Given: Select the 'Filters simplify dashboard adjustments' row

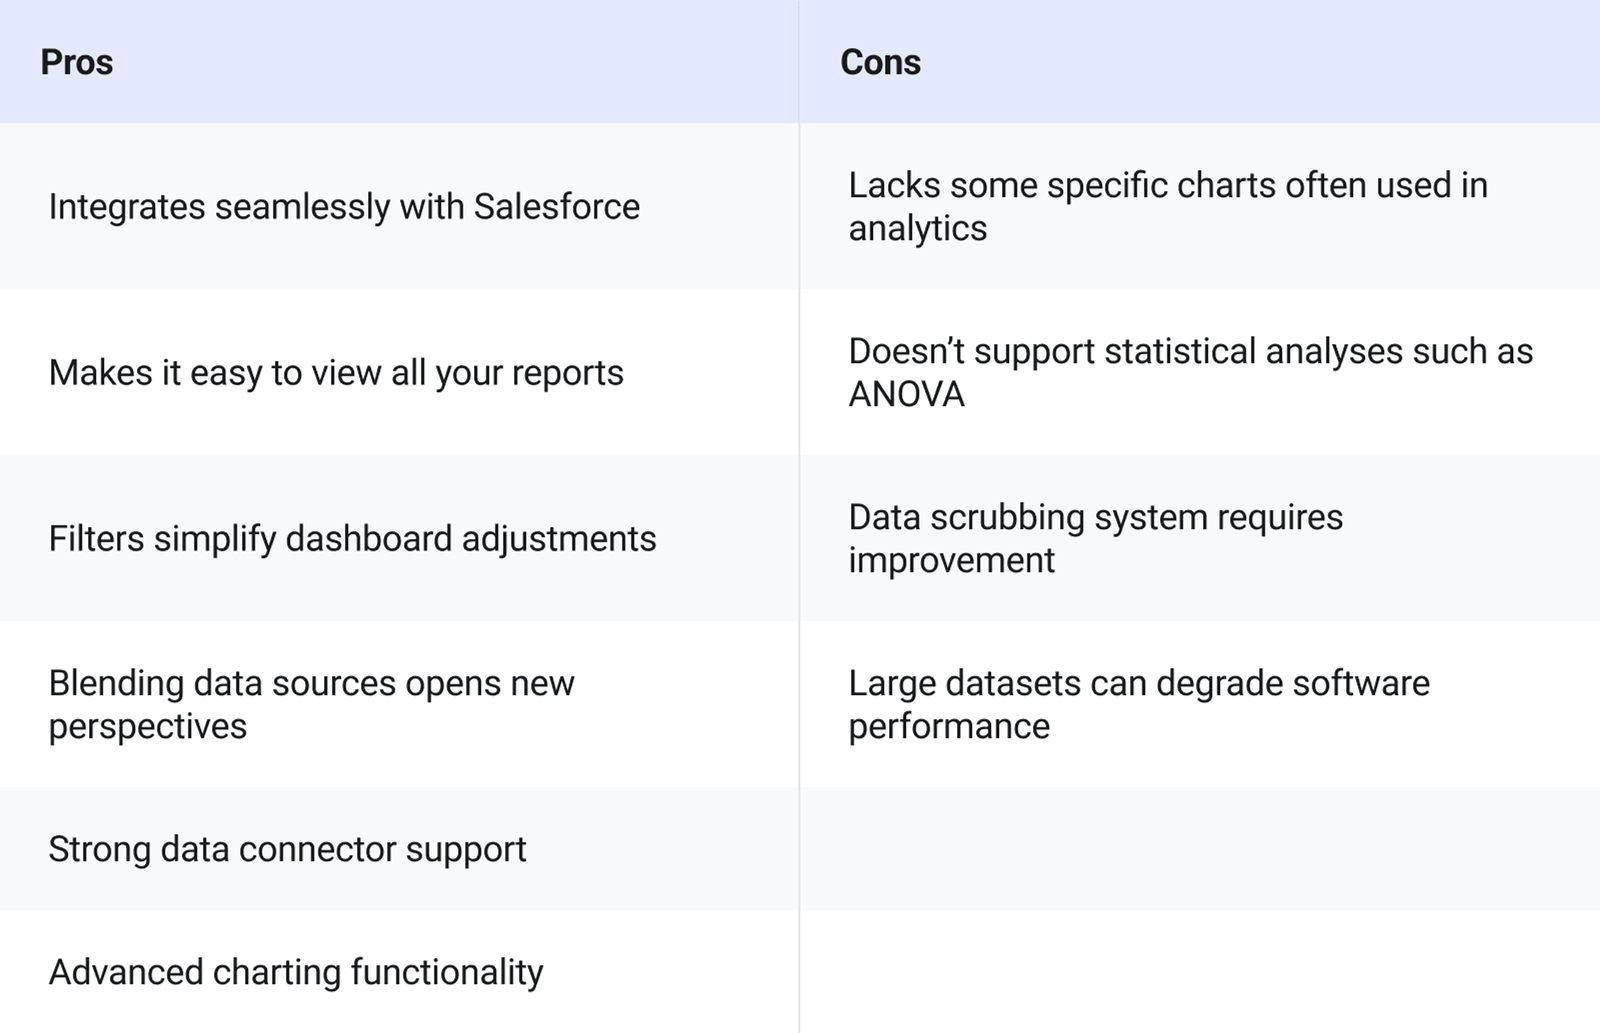Looking at the screenshot, I should point(352,539).
